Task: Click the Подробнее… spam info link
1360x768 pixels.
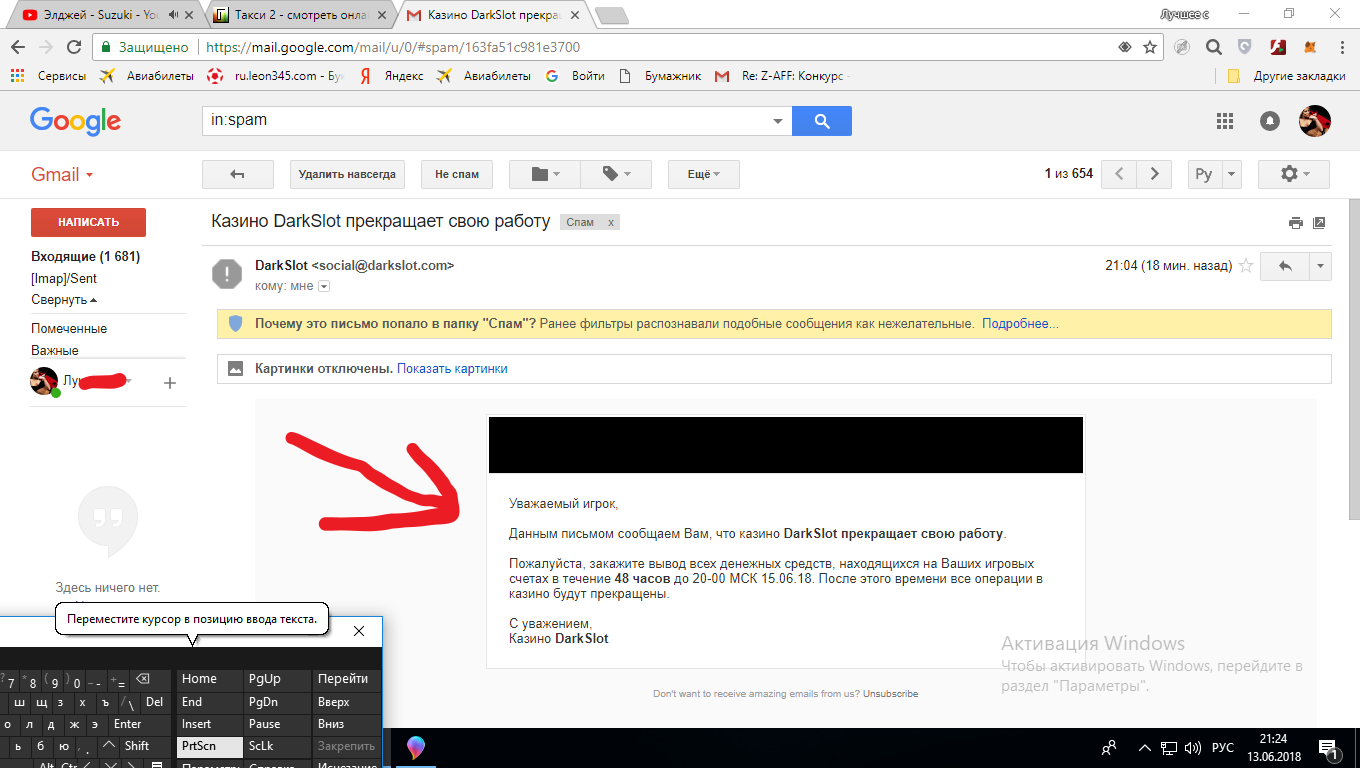Action: pos(1020,324)
